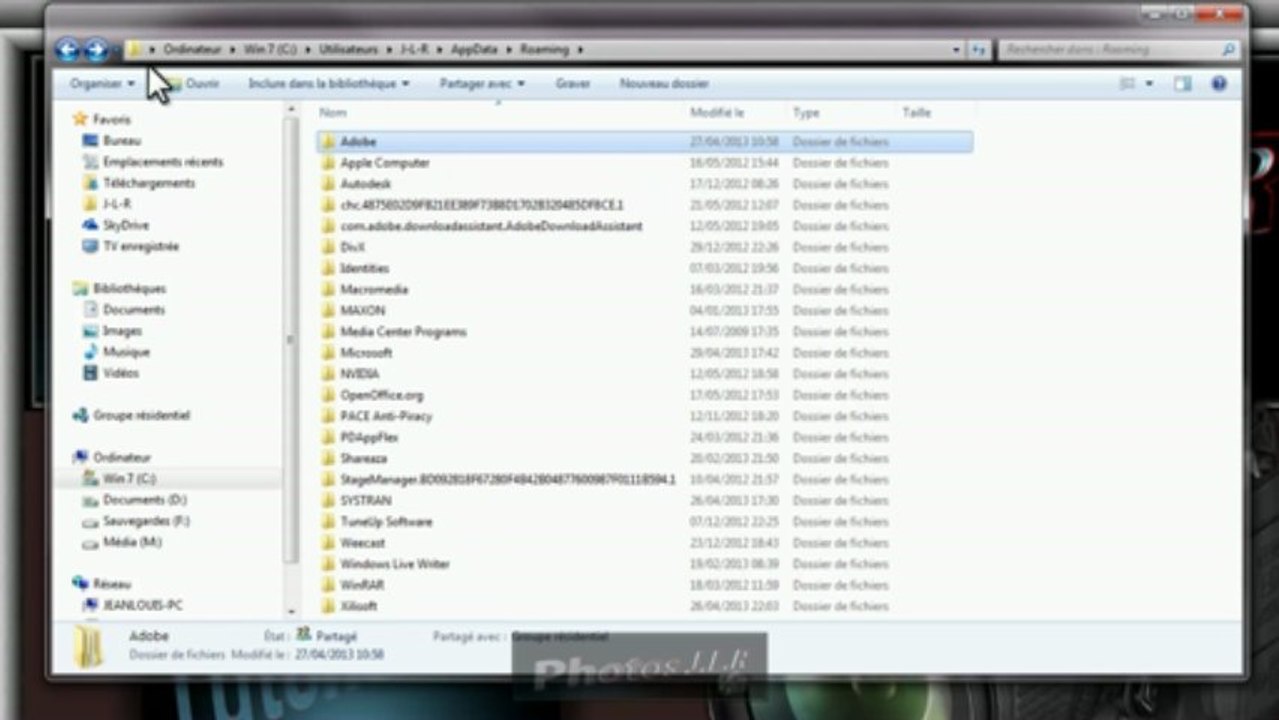Select Groupe résidentiel in sidebar

click(x=141, y=415)
